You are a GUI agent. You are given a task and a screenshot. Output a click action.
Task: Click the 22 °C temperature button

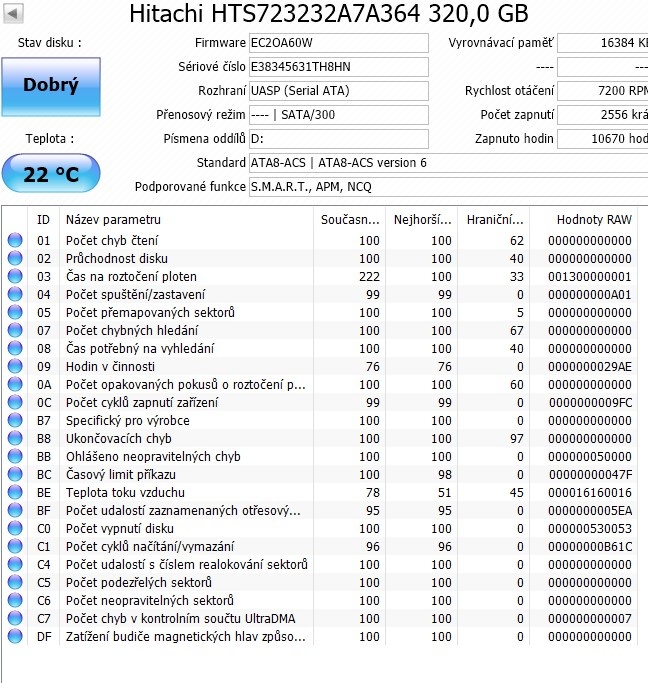click(x=50, y=174)
